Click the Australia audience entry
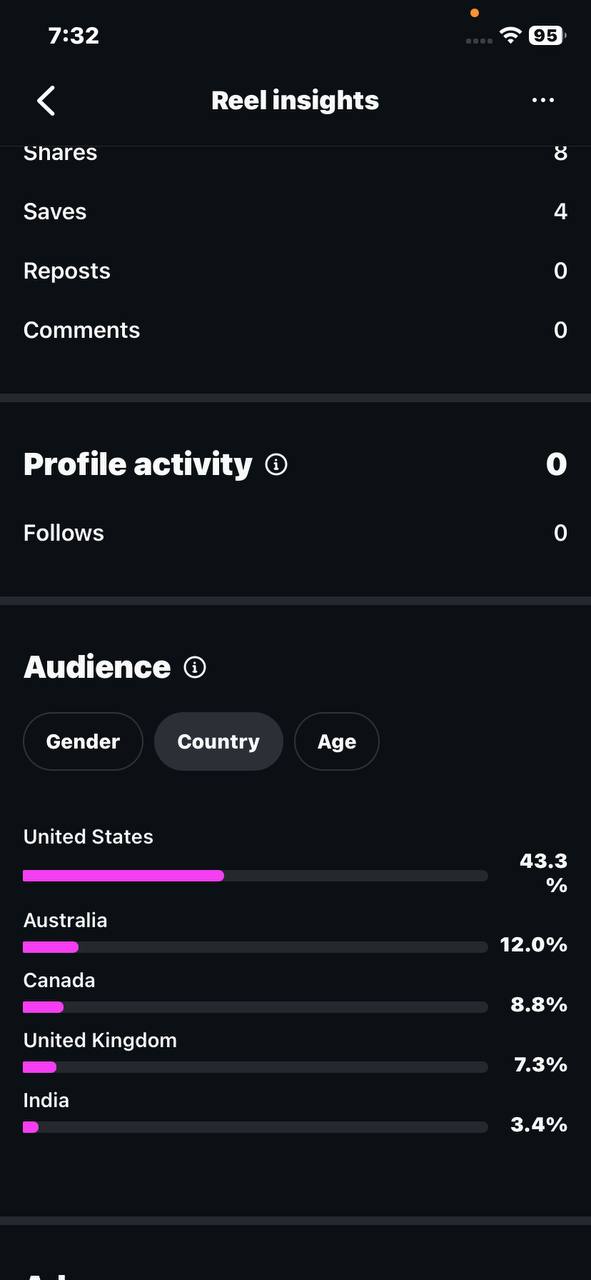Screen dimensions: 591x1280 click(65, 920)
